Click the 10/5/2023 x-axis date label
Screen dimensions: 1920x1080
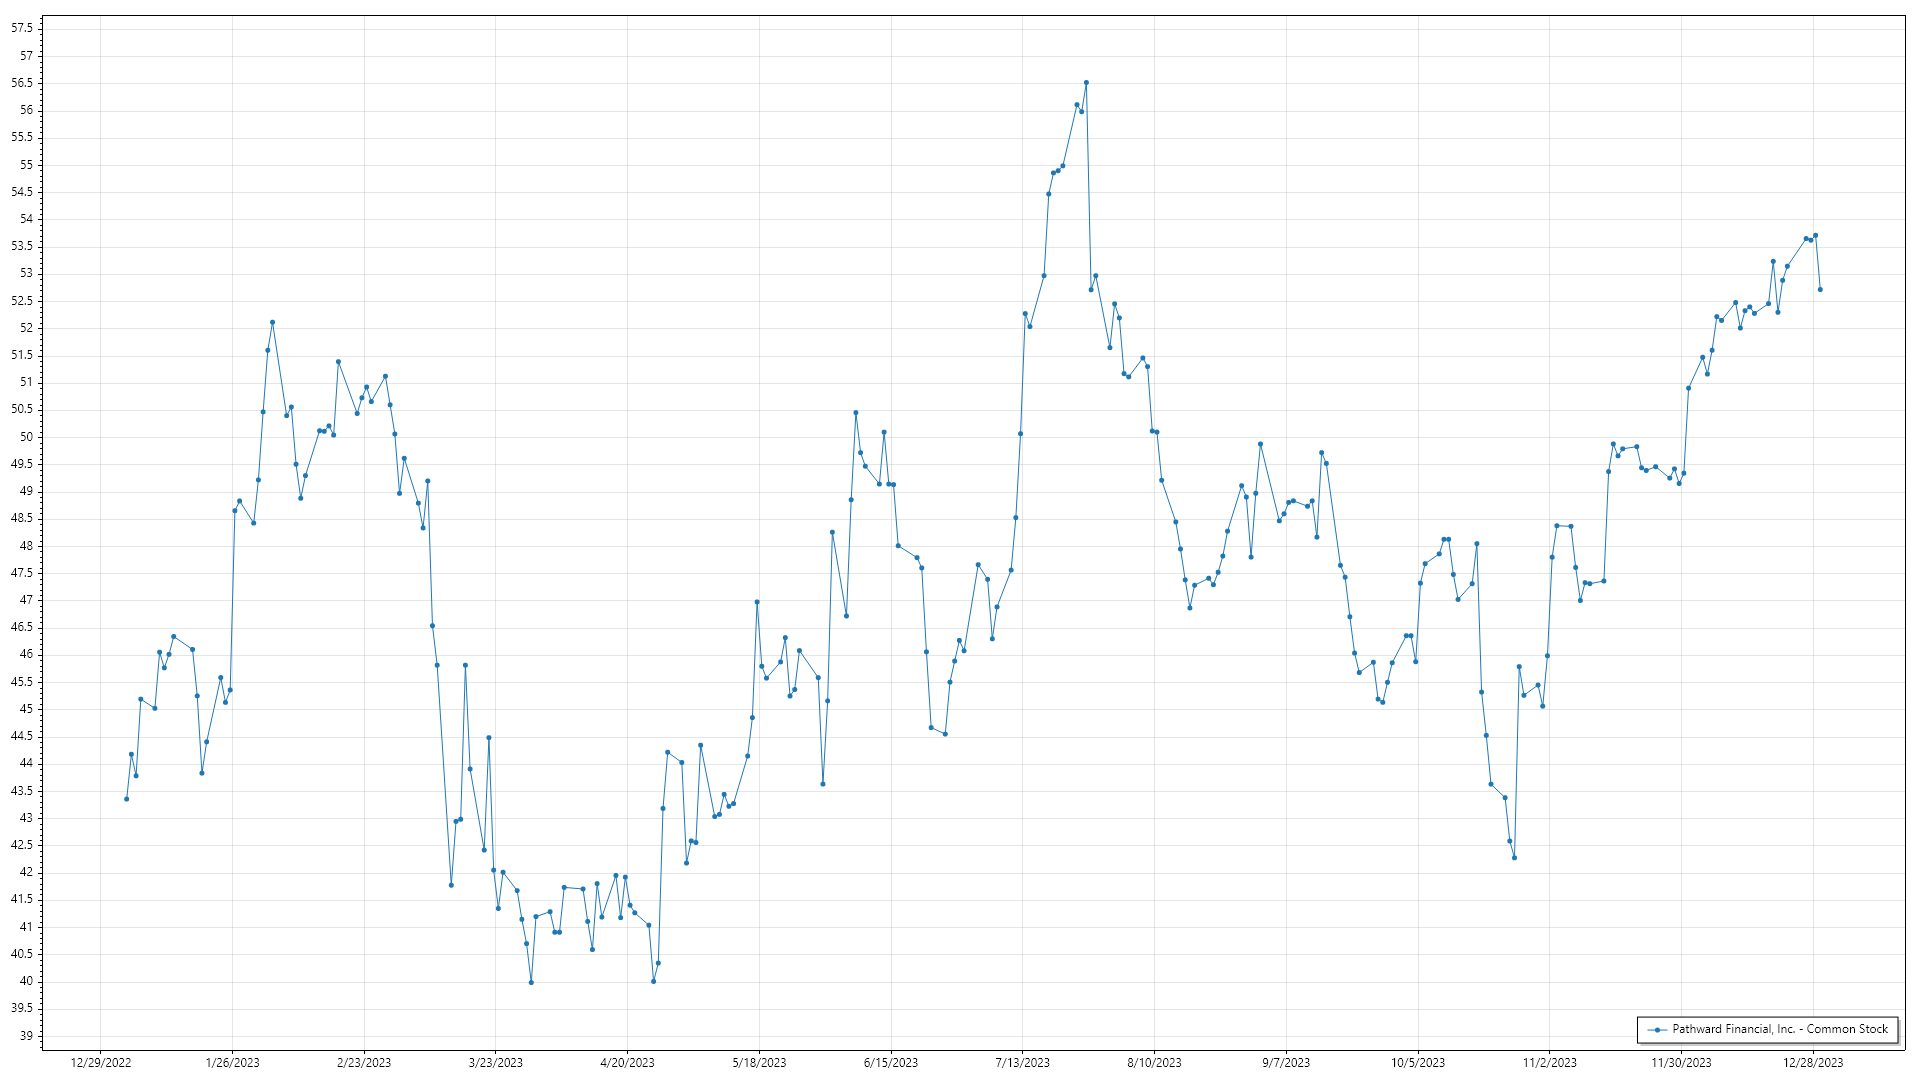(1418, 1063)
